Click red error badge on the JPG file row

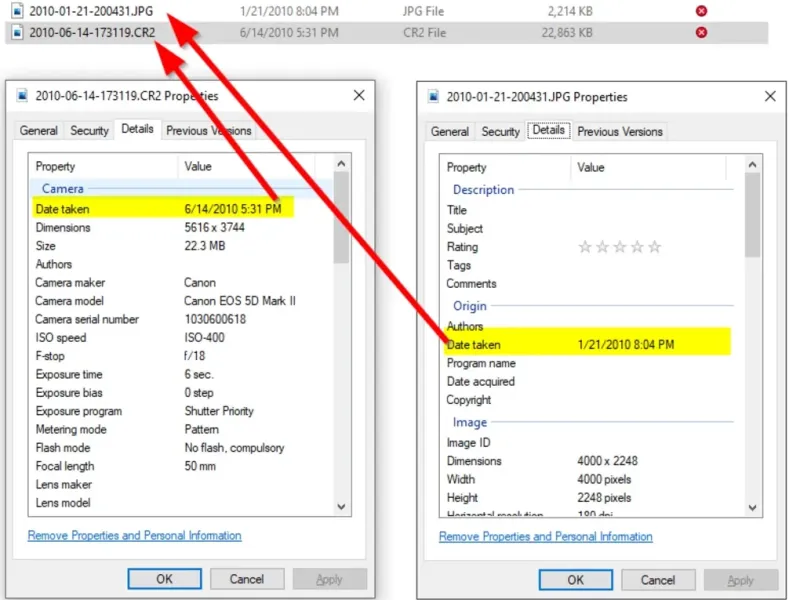(702, 11)
